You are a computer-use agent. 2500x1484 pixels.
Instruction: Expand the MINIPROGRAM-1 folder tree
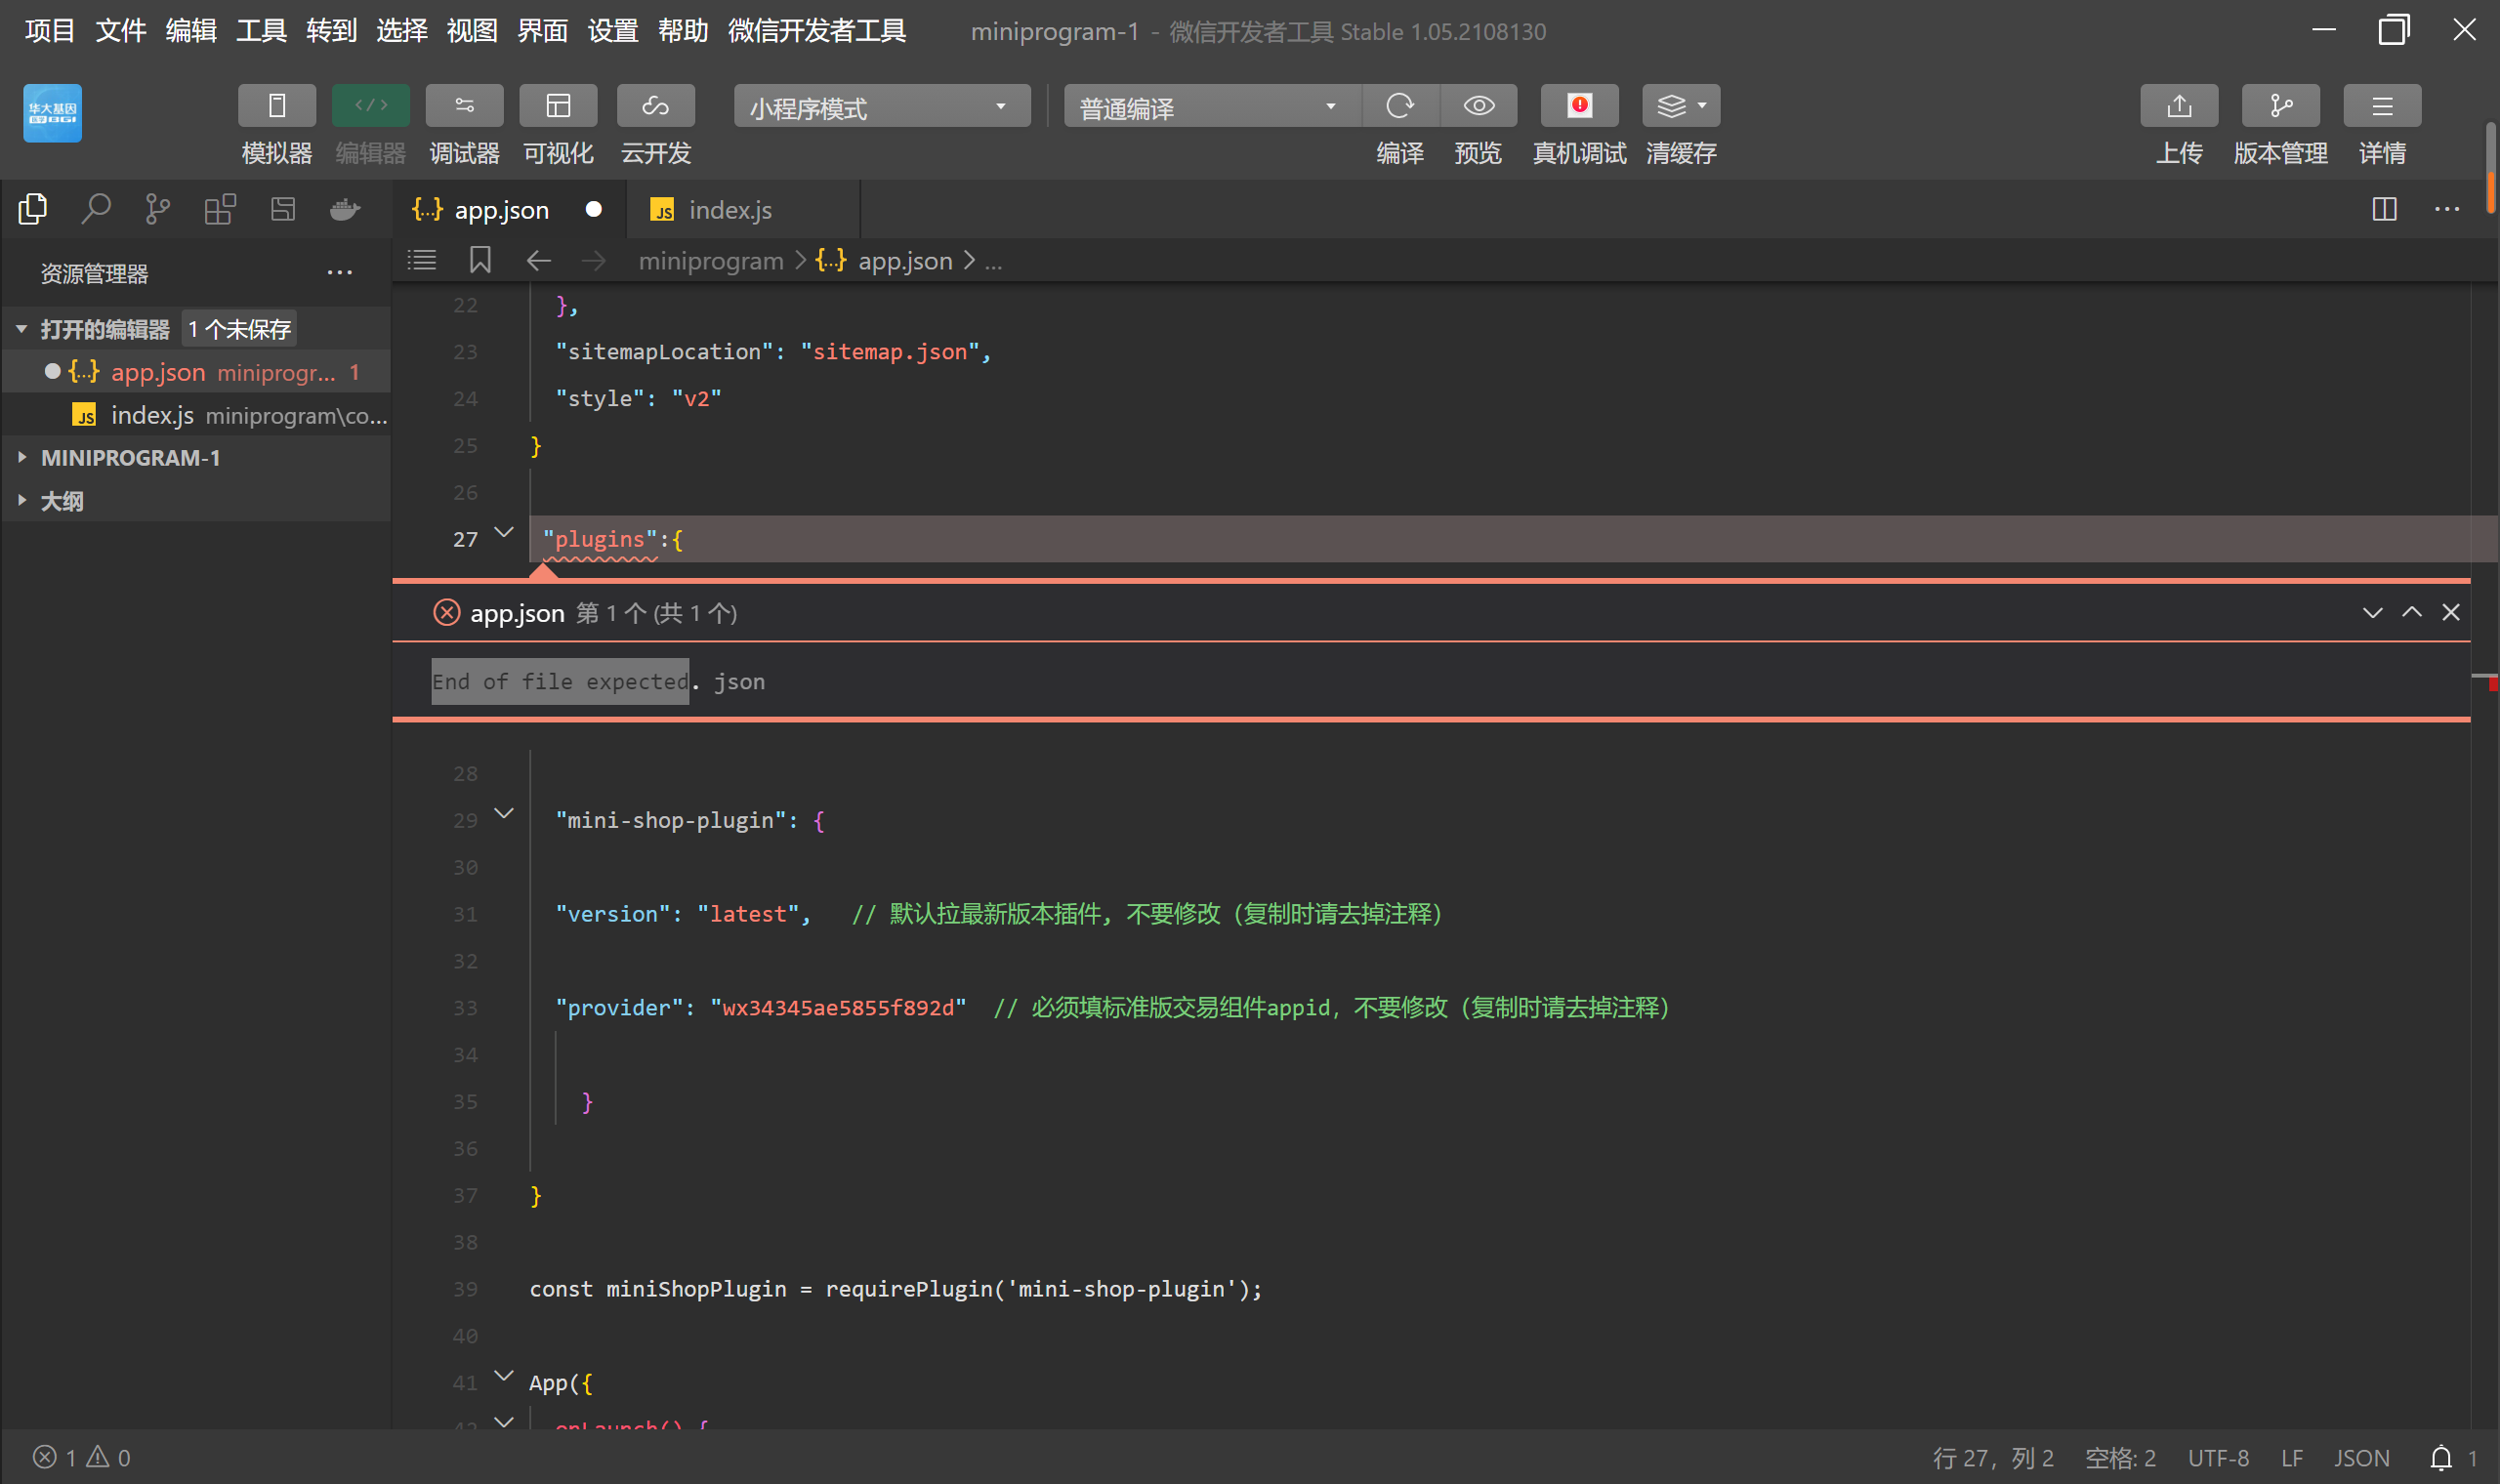click(x=130, y=458)
